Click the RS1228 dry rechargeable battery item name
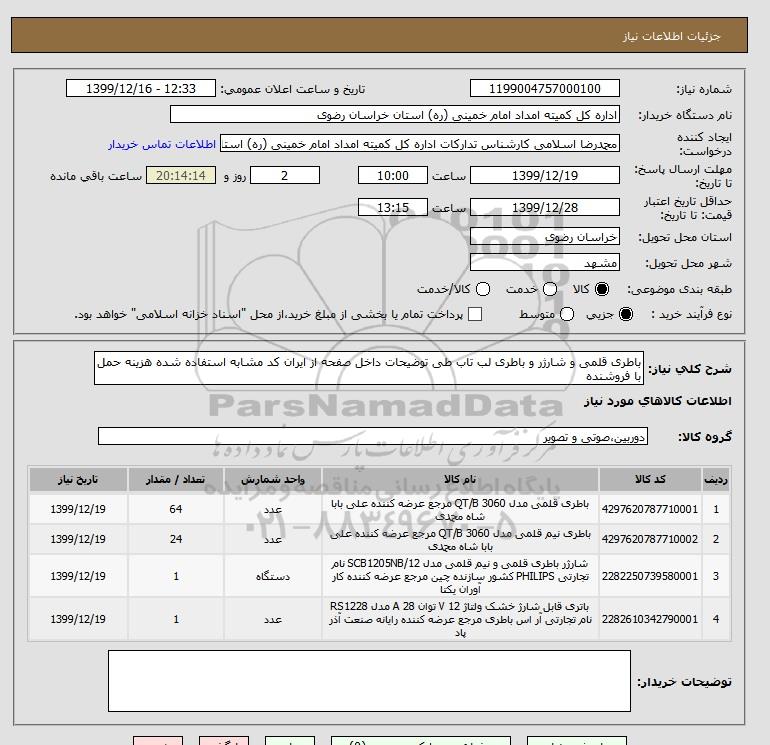Image resolution: width=770 pixels, height=745 pixels. tap(460, 619)
